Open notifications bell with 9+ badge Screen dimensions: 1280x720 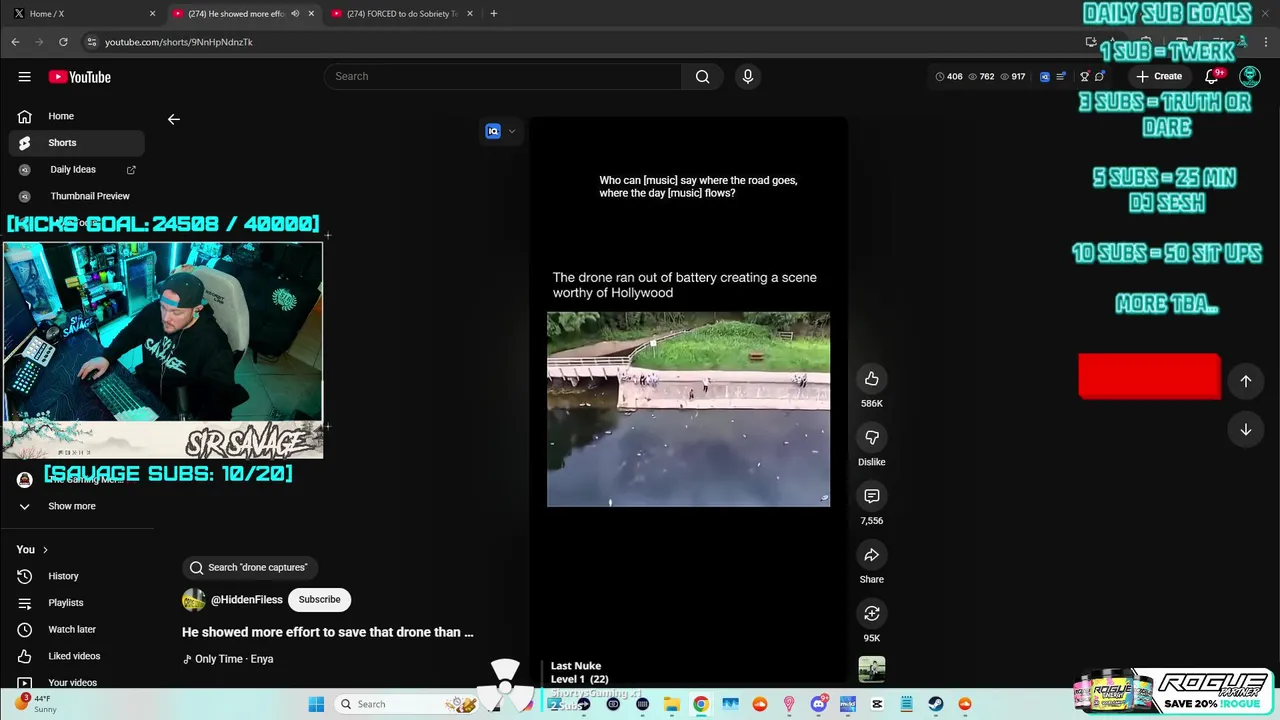(1212, 76)
